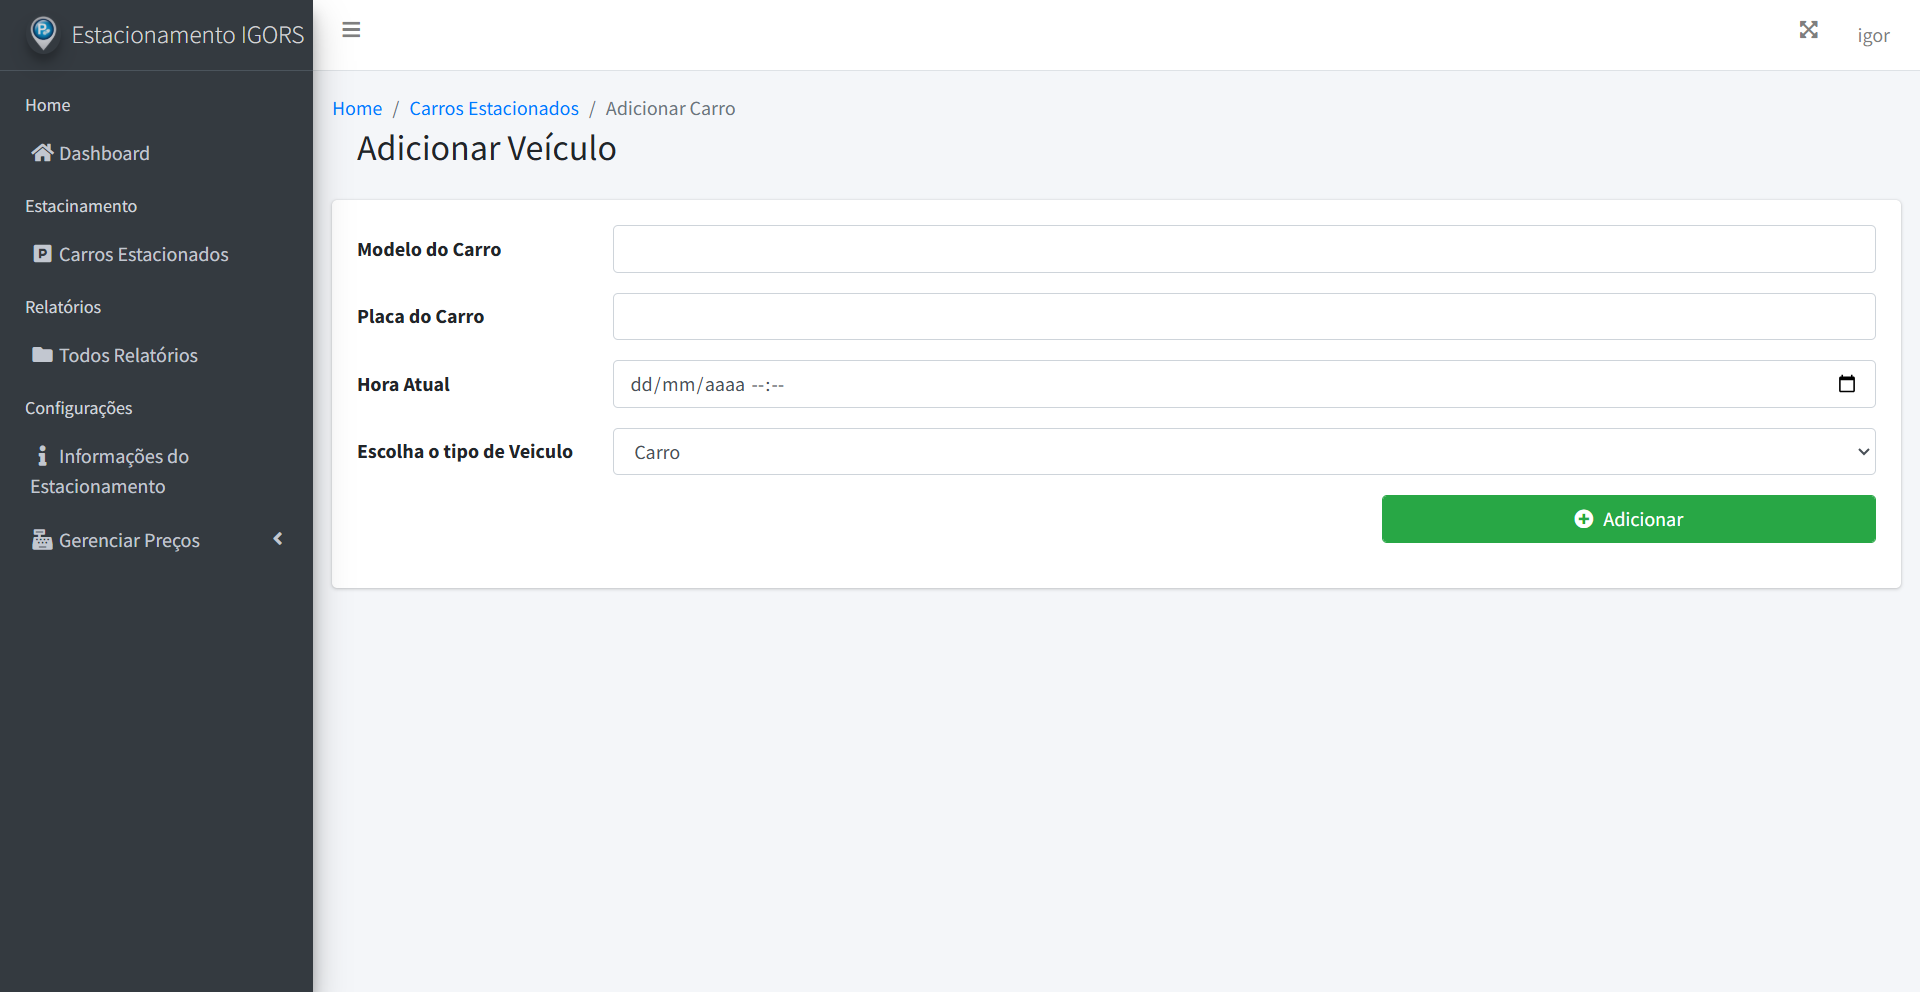Screen dimensions: 1920x992
Task: Follow the Carros Estacionados breadcrumb link
Action: click(x=494, y=108)
